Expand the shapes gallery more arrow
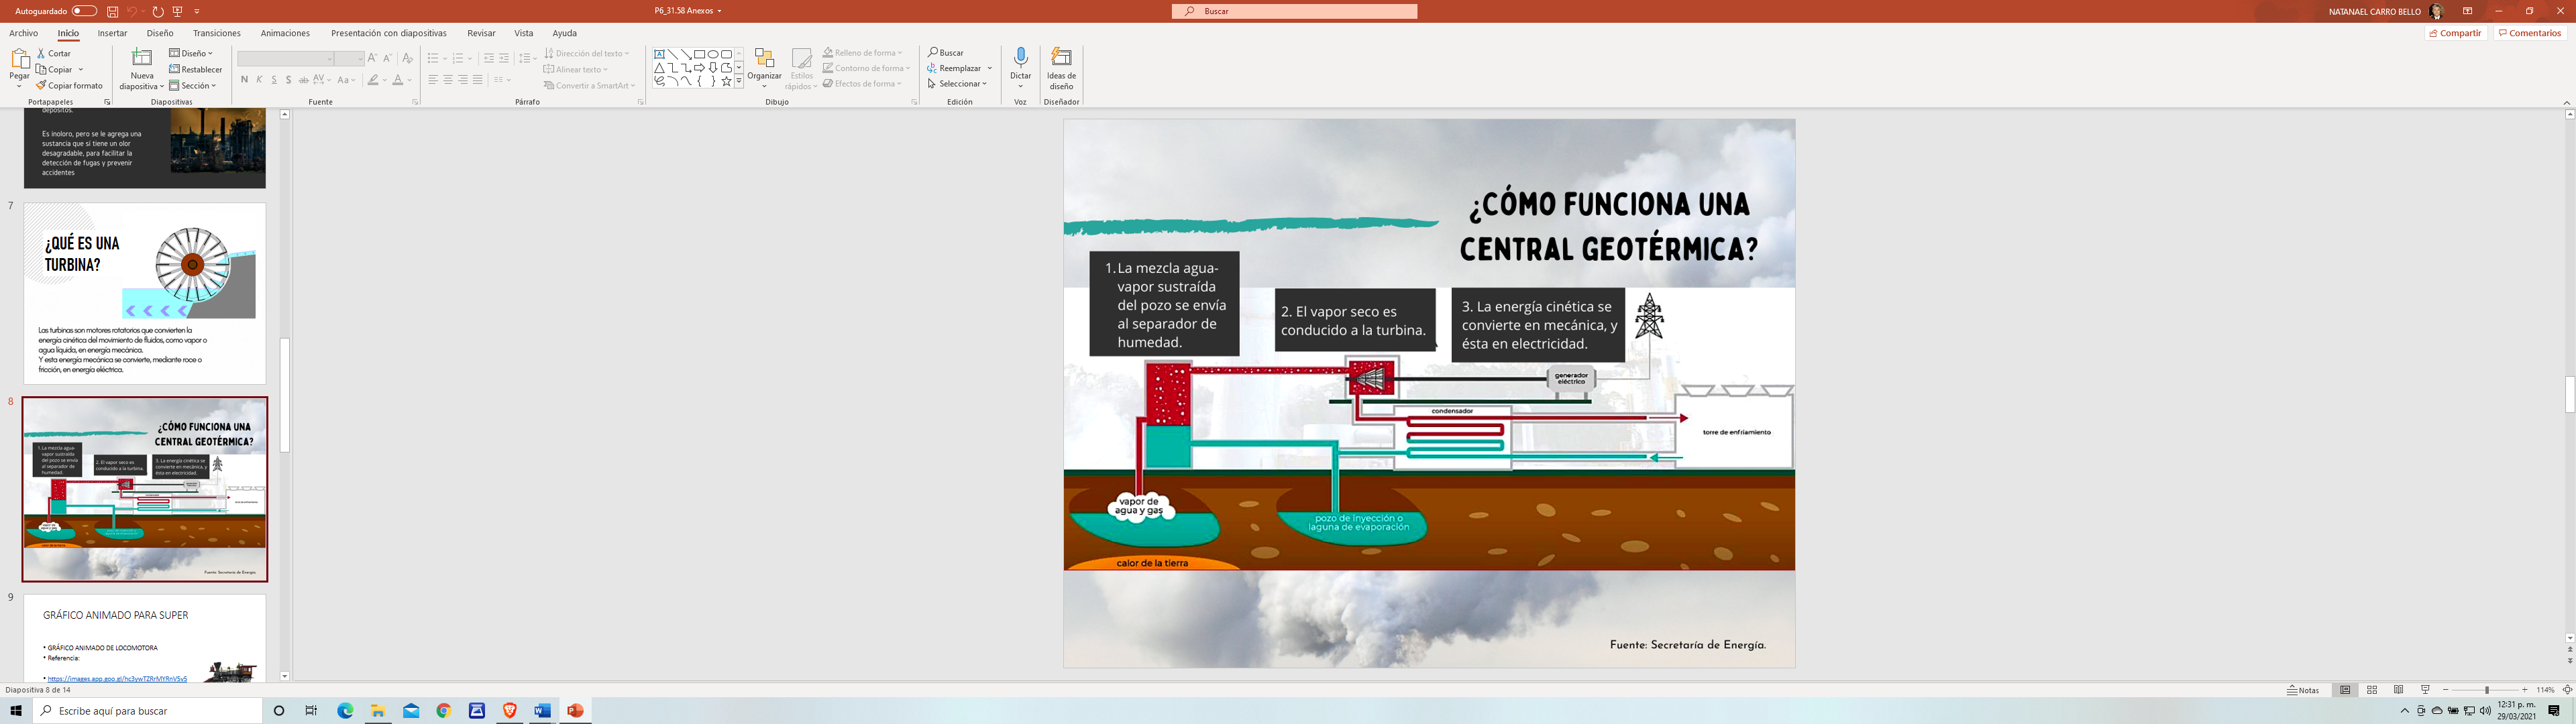Screen dimensions: 2576x724 click(x=739, y=82)
